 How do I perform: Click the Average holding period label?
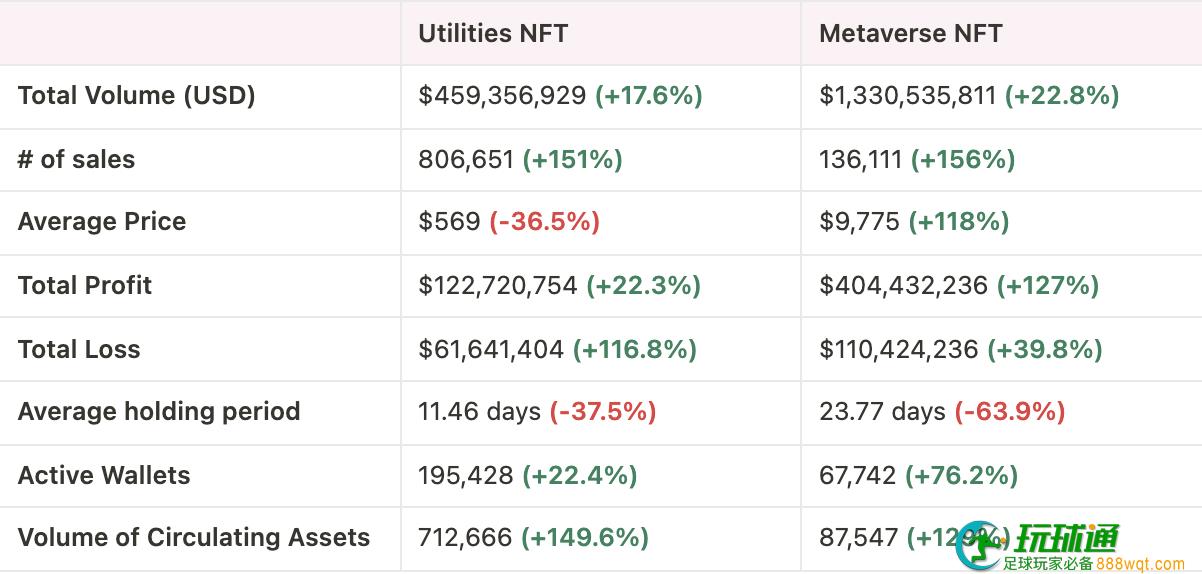click(x=159, y=412)
